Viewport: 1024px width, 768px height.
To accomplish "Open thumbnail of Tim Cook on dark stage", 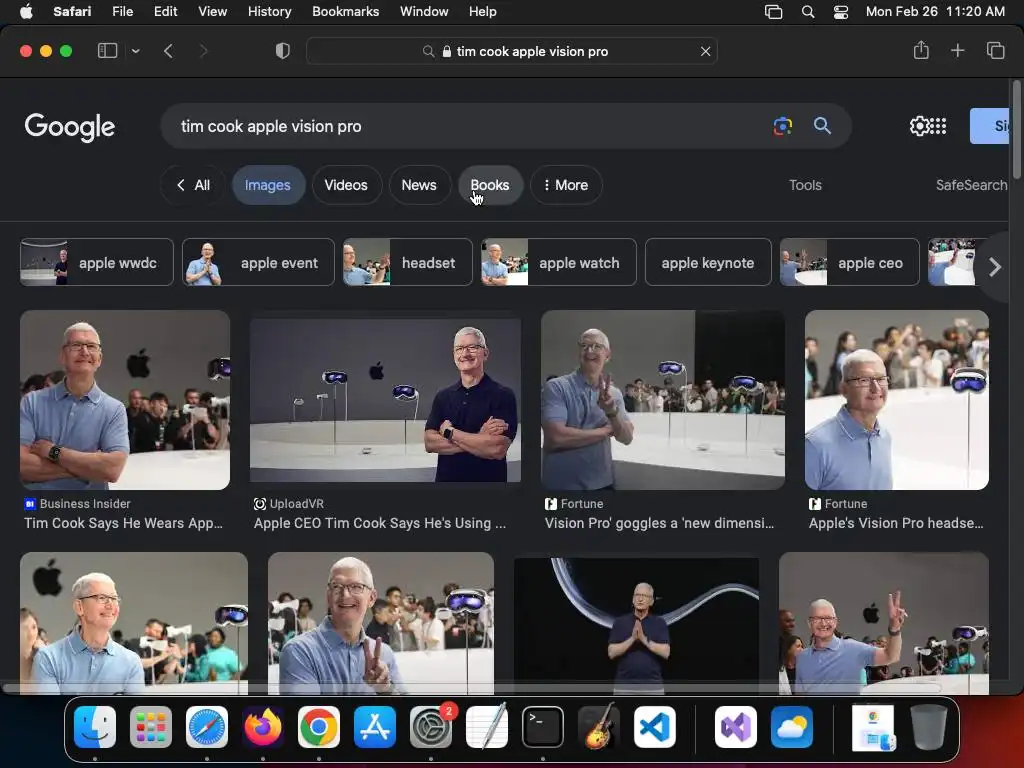I will pyautogui.click(x=637, y=625).
